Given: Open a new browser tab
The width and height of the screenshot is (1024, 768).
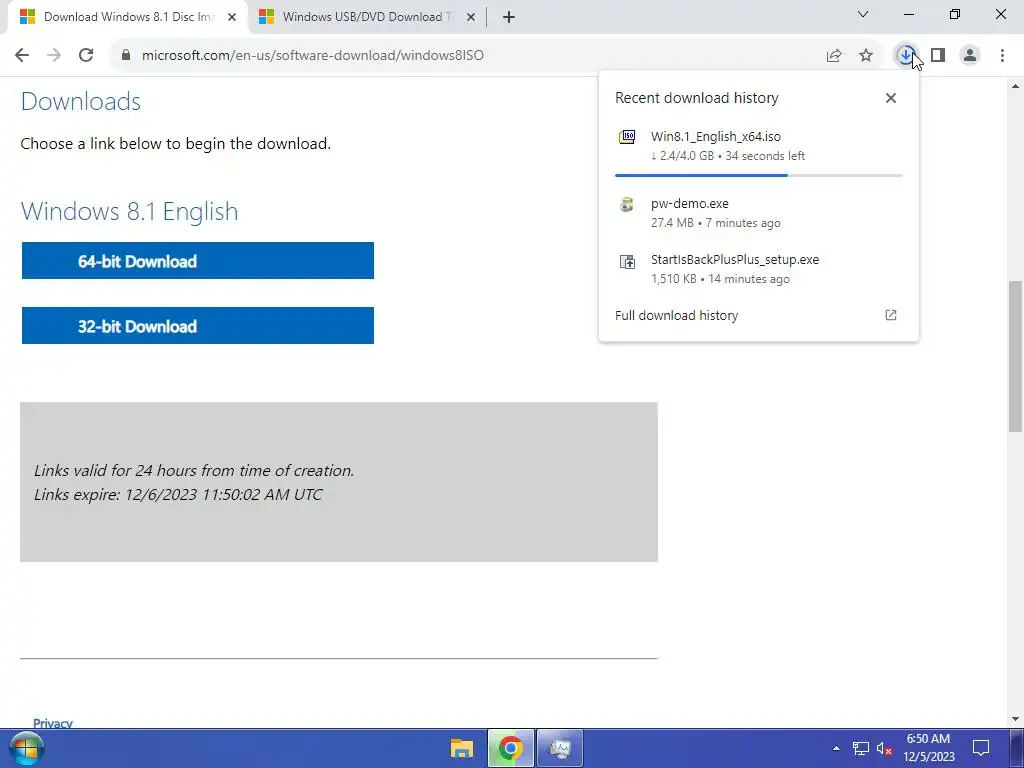Looking at the screenshot, I should [509, 17].
